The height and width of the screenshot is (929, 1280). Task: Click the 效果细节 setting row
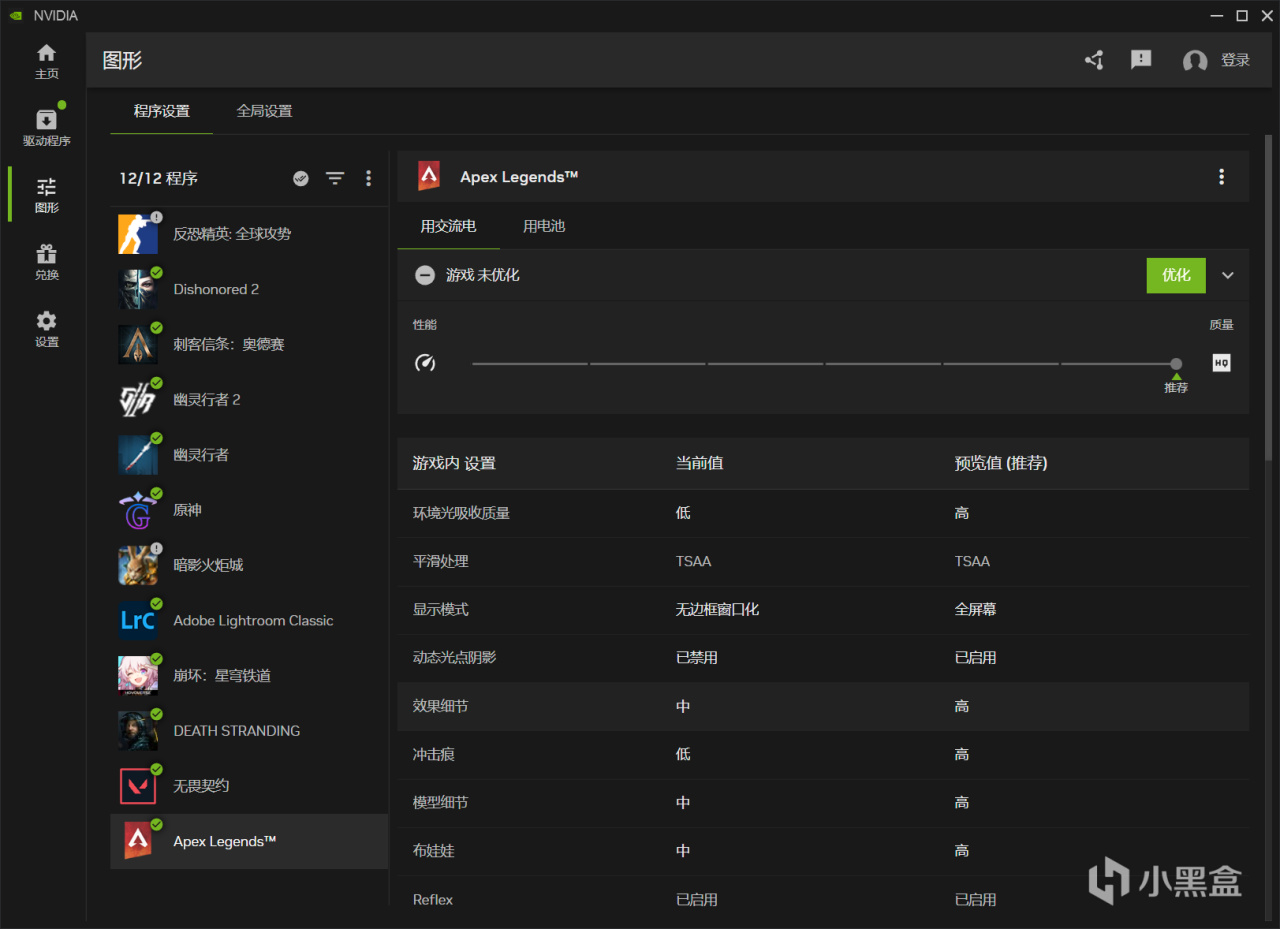coord(823,706)
